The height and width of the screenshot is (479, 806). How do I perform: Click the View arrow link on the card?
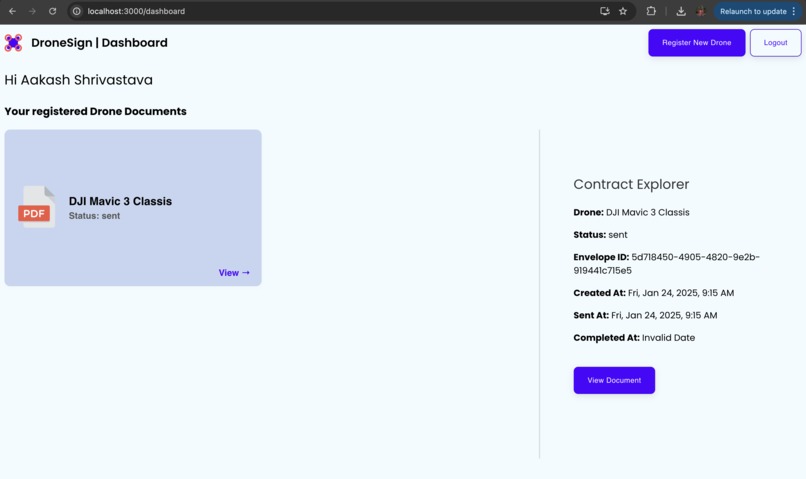click(234, 273)
